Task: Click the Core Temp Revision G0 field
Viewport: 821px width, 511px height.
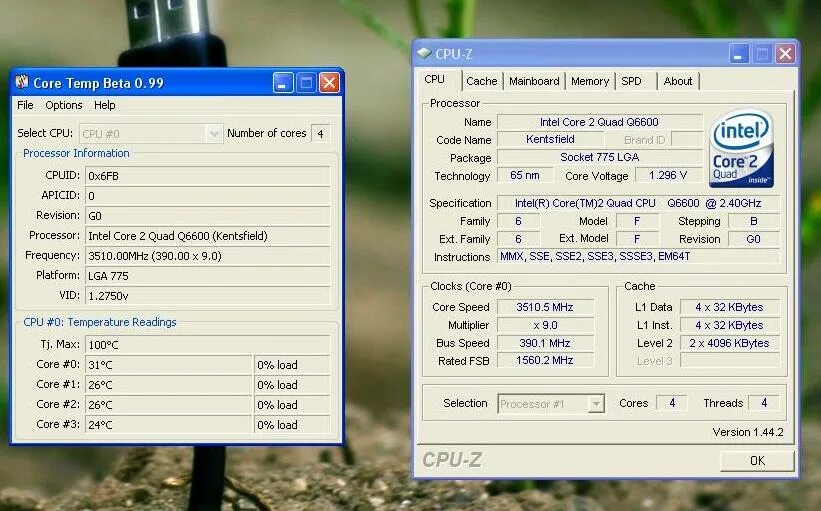Action: click(208, 216)
